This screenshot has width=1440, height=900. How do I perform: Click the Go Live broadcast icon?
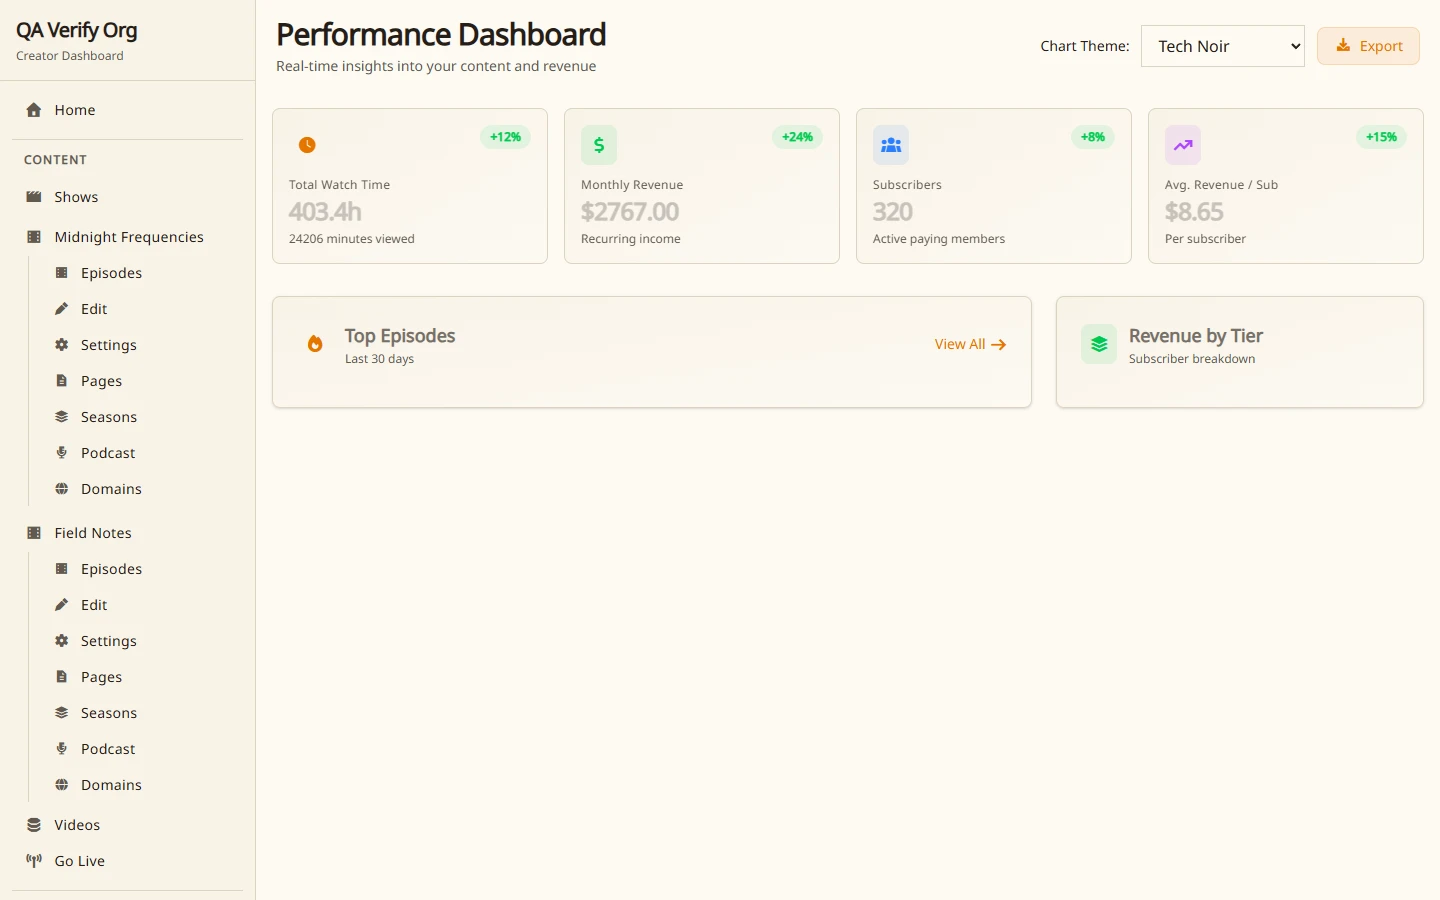[x=34, y=861]
